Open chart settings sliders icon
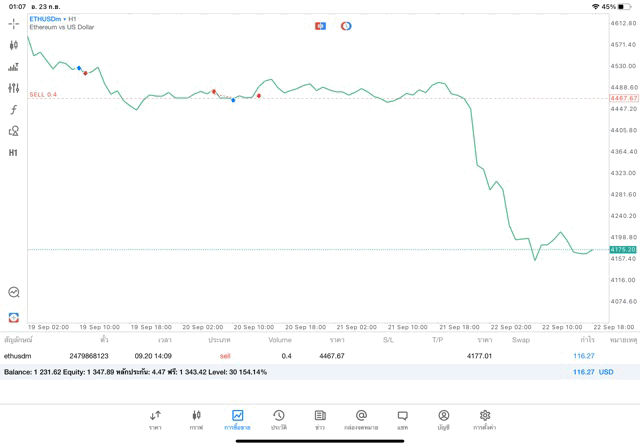This screenshot has width=640, height=447. 13,88
